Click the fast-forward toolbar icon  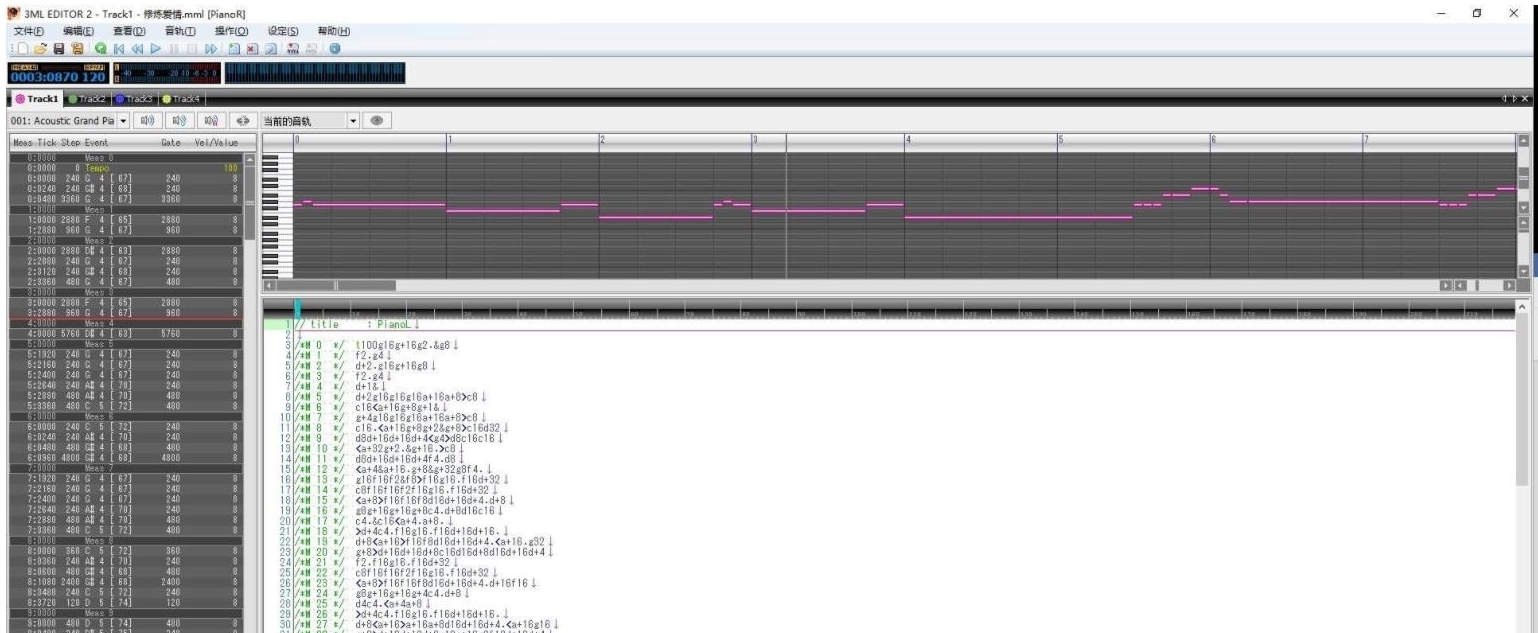[x=211, y=48]
